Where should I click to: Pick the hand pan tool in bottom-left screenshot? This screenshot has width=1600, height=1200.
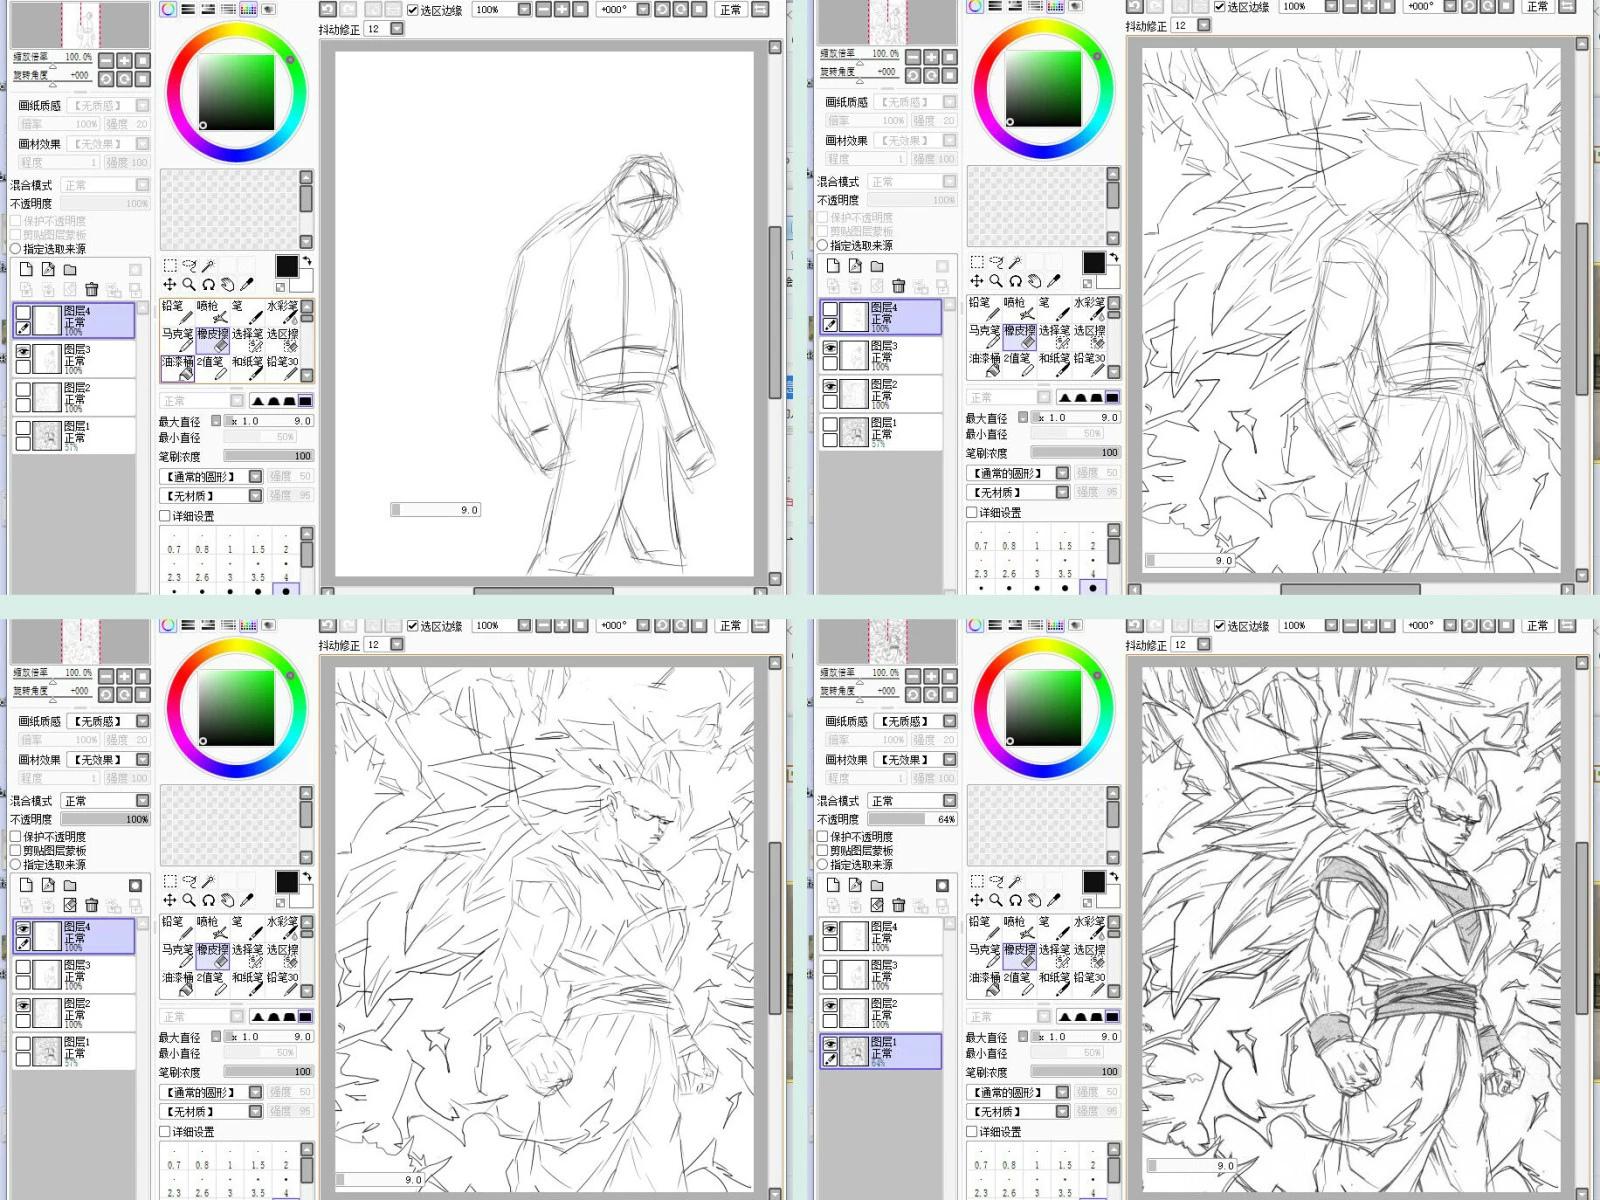pos(227,900)
